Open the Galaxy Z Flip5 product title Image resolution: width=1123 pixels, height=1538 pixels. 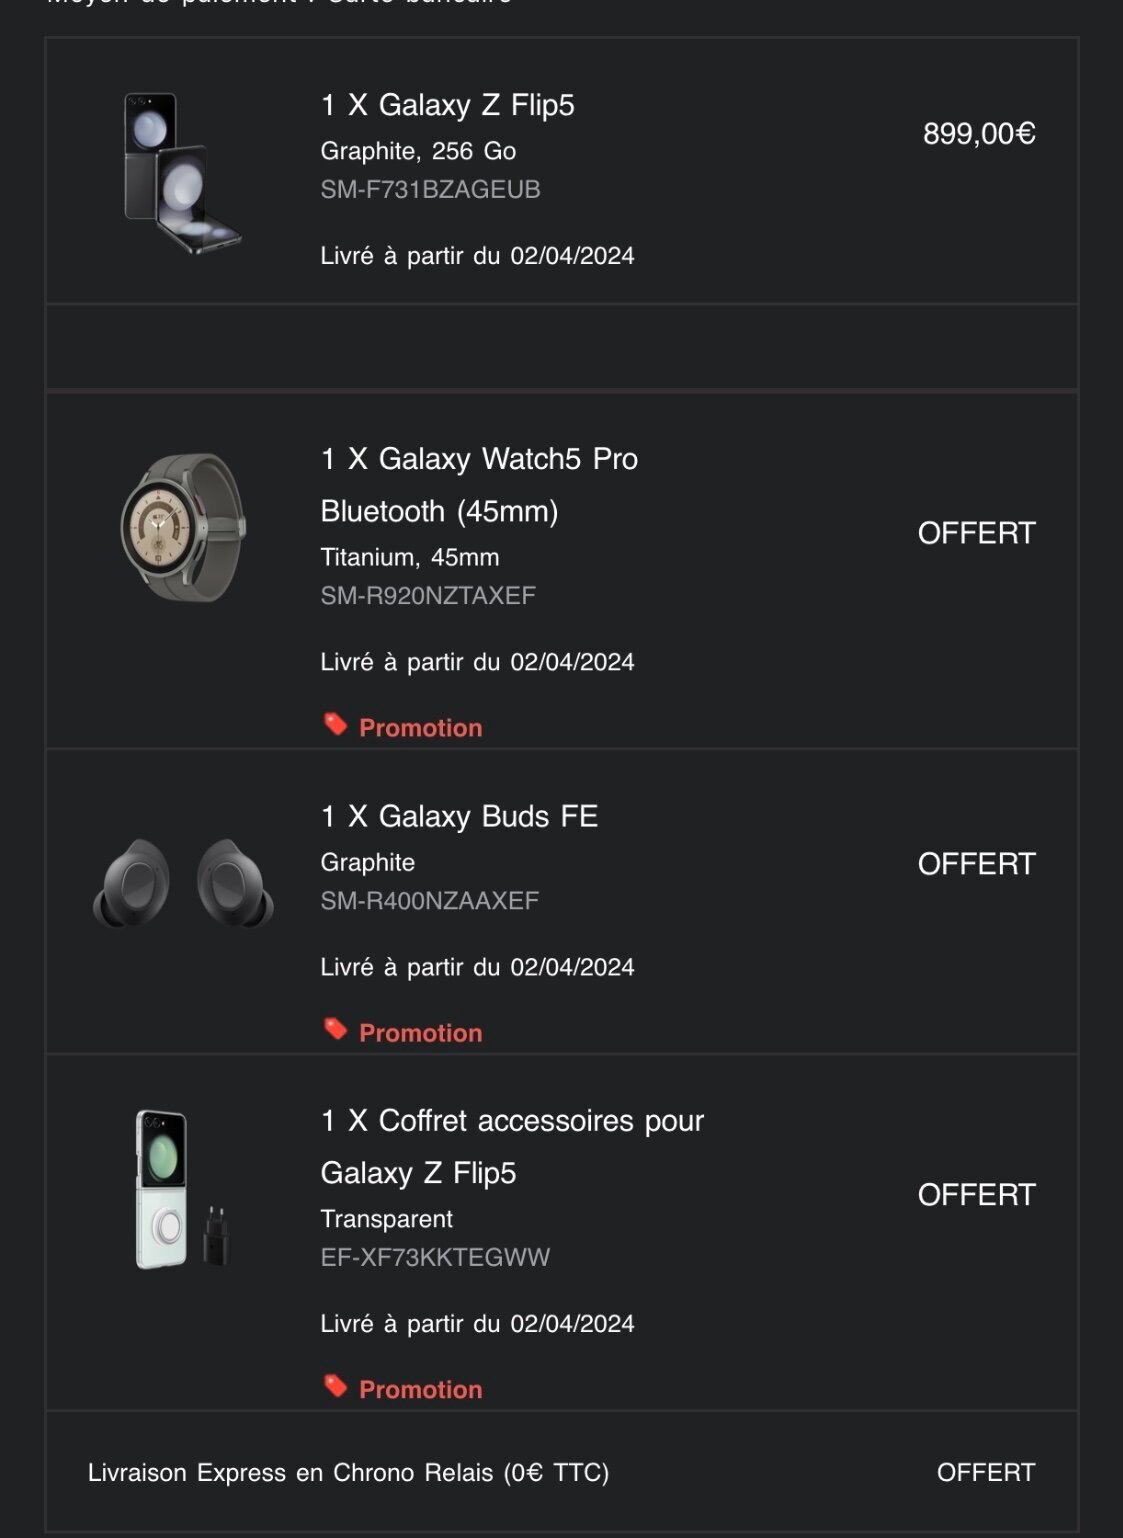coord(447,105)
